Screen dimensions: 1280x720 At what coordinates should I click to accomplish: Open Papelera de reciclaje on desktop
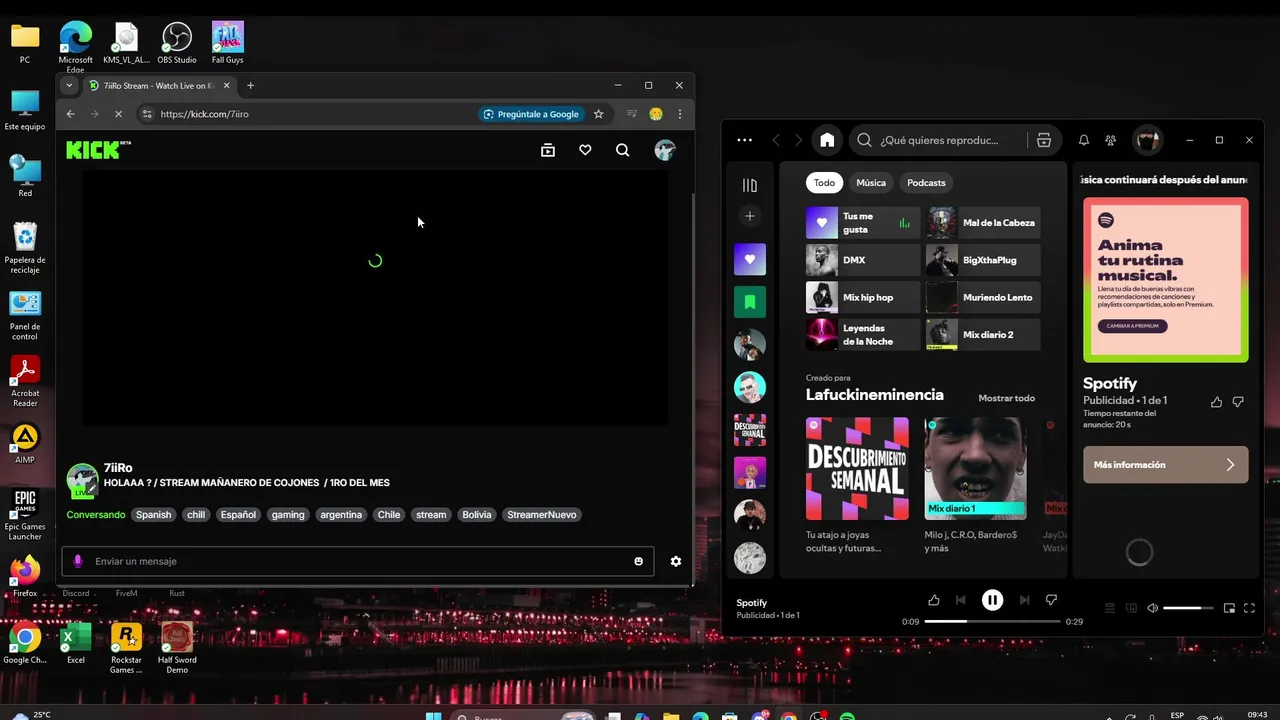[x=25, y=248]
